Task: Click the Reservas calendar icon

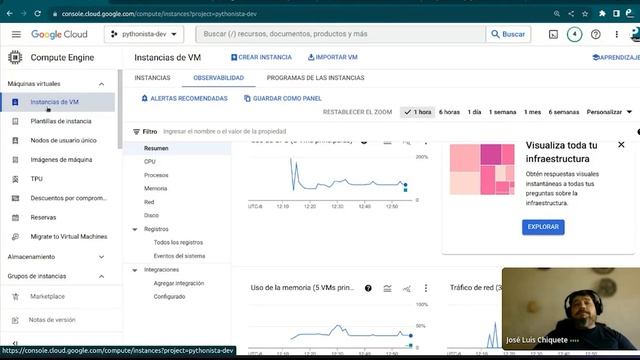Action: 15,218
